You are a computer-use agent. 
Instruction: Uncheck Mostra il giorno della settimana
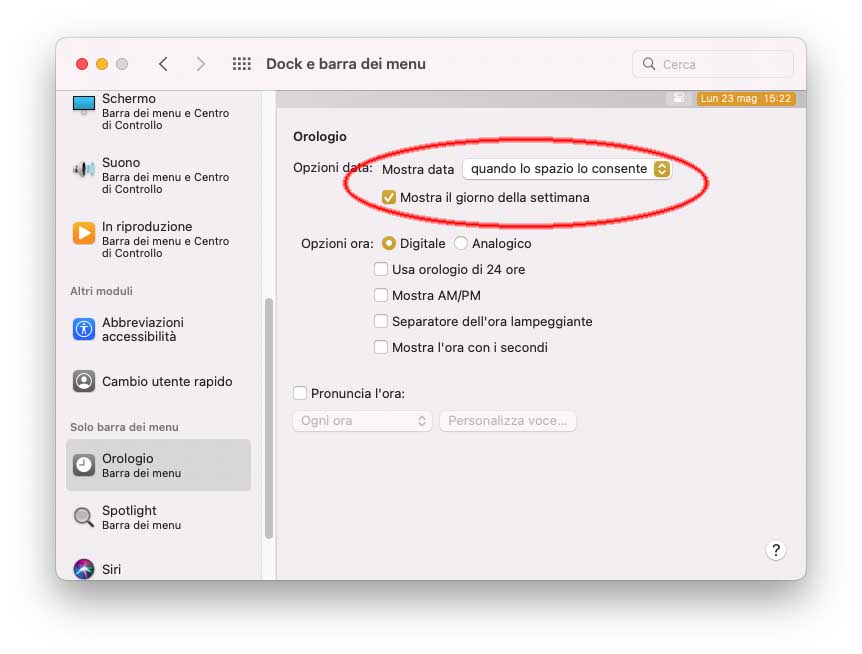click(389, 197)
